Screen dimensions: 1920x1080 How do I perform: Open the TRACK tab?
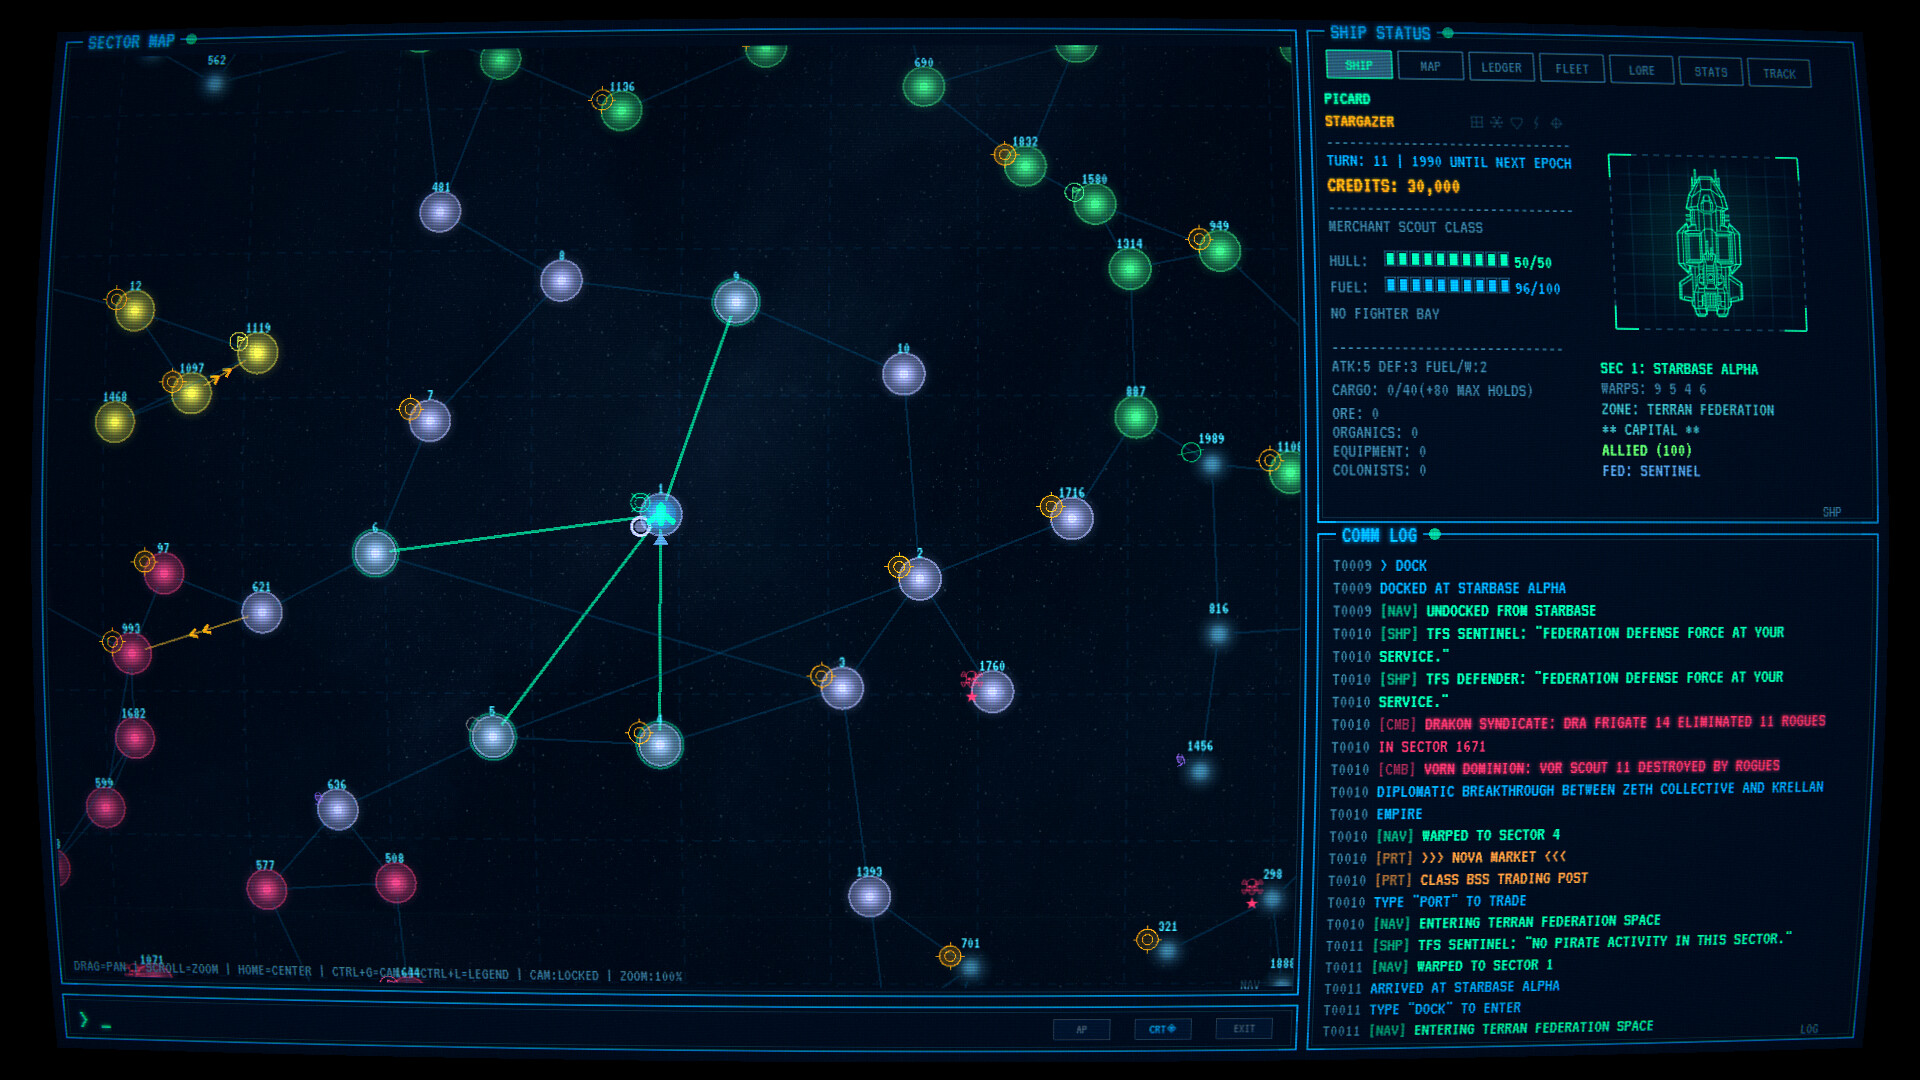1779,74
